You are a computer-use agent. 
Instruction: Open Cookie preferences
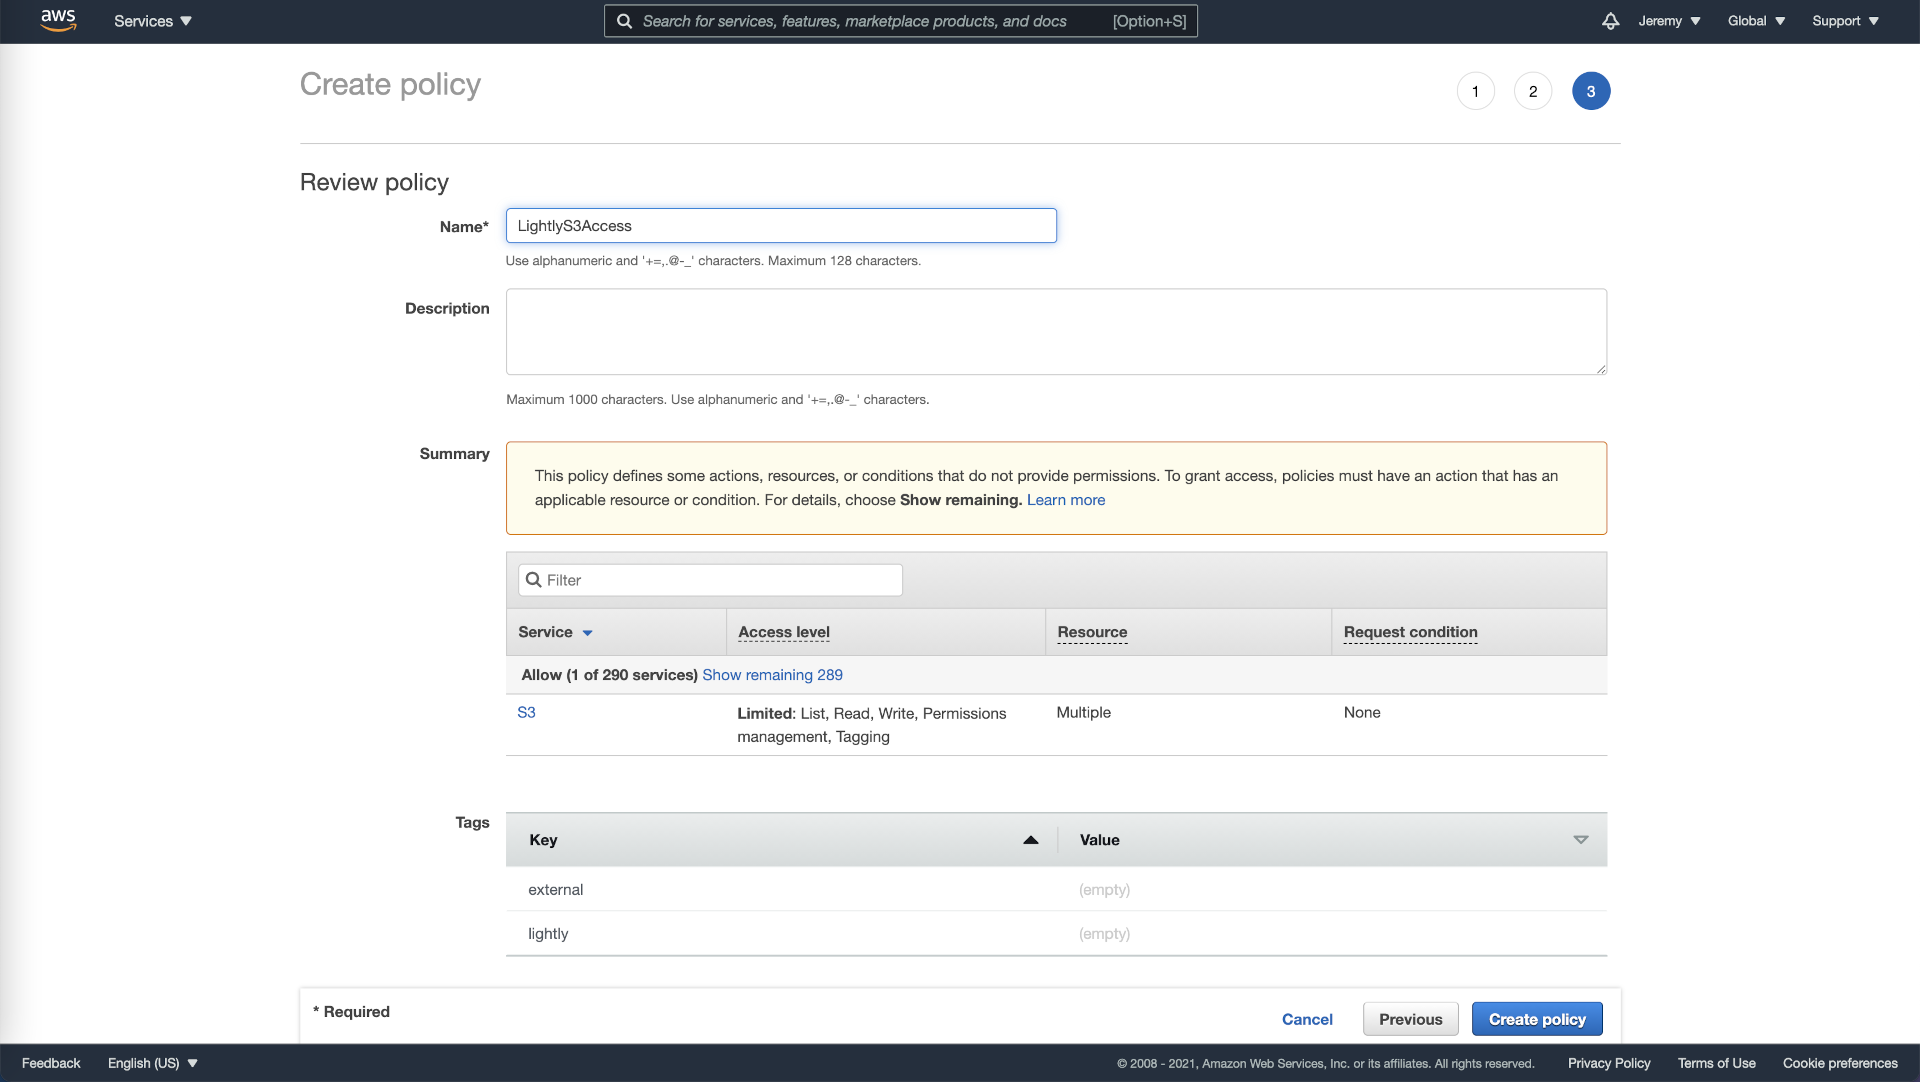pyautogui.click(x=1840, y=1063)
